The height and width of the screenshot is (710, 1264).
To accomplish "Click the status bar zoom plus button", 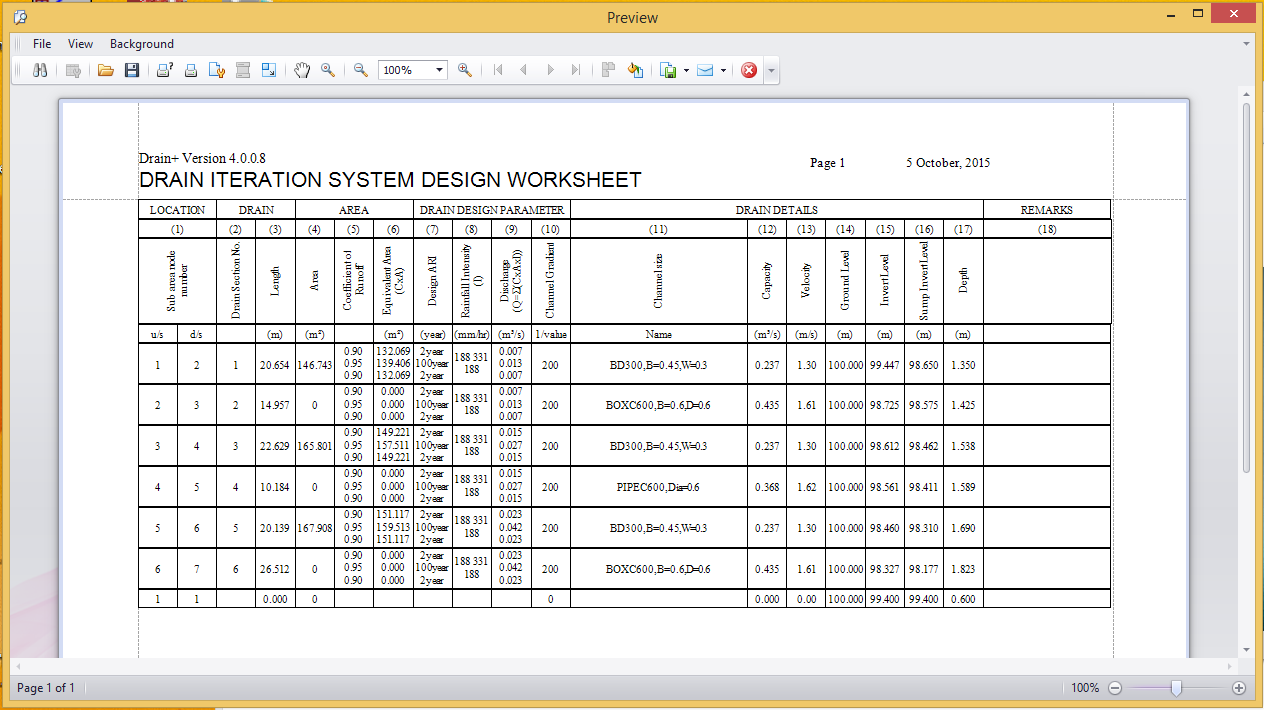I will 1239,688.
